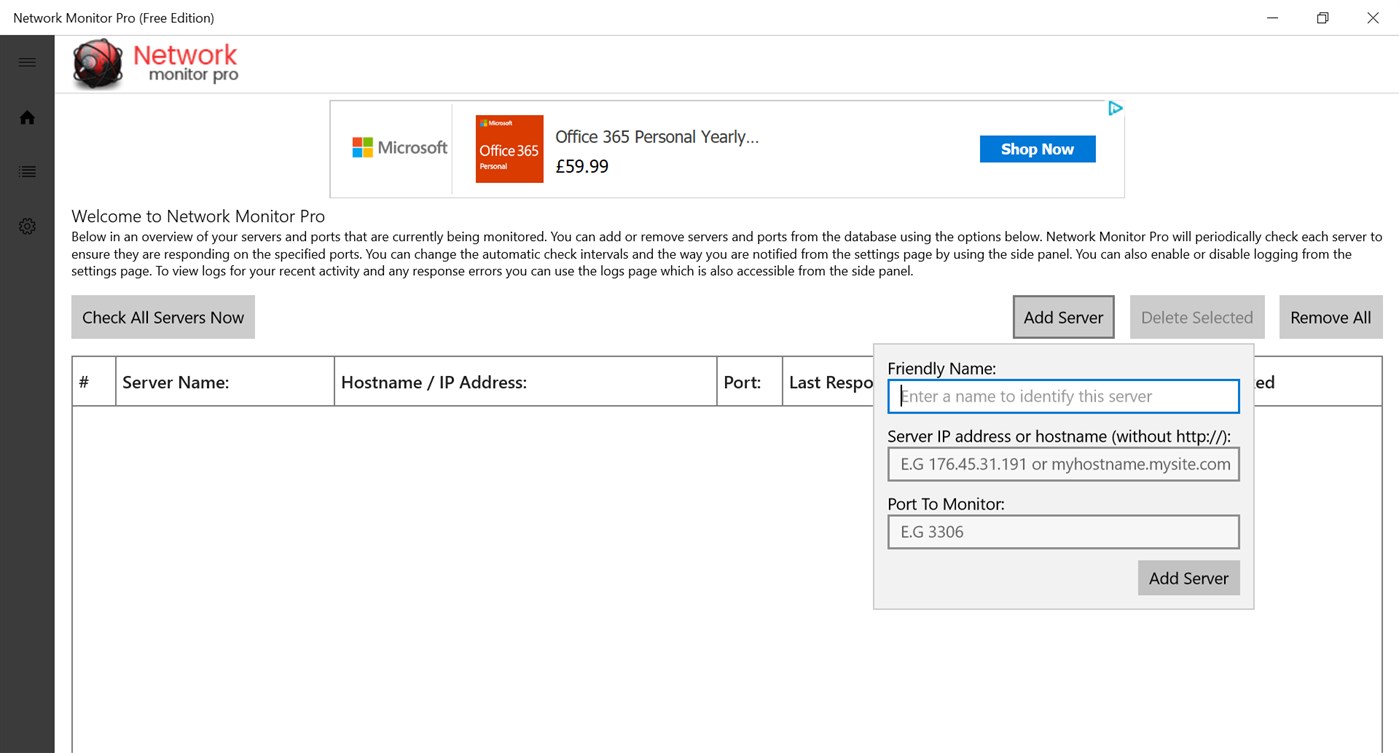This screenshot has height=753, width=1399.
Task: Click the £59.99 price in the ad
Action: pos(582,166)
